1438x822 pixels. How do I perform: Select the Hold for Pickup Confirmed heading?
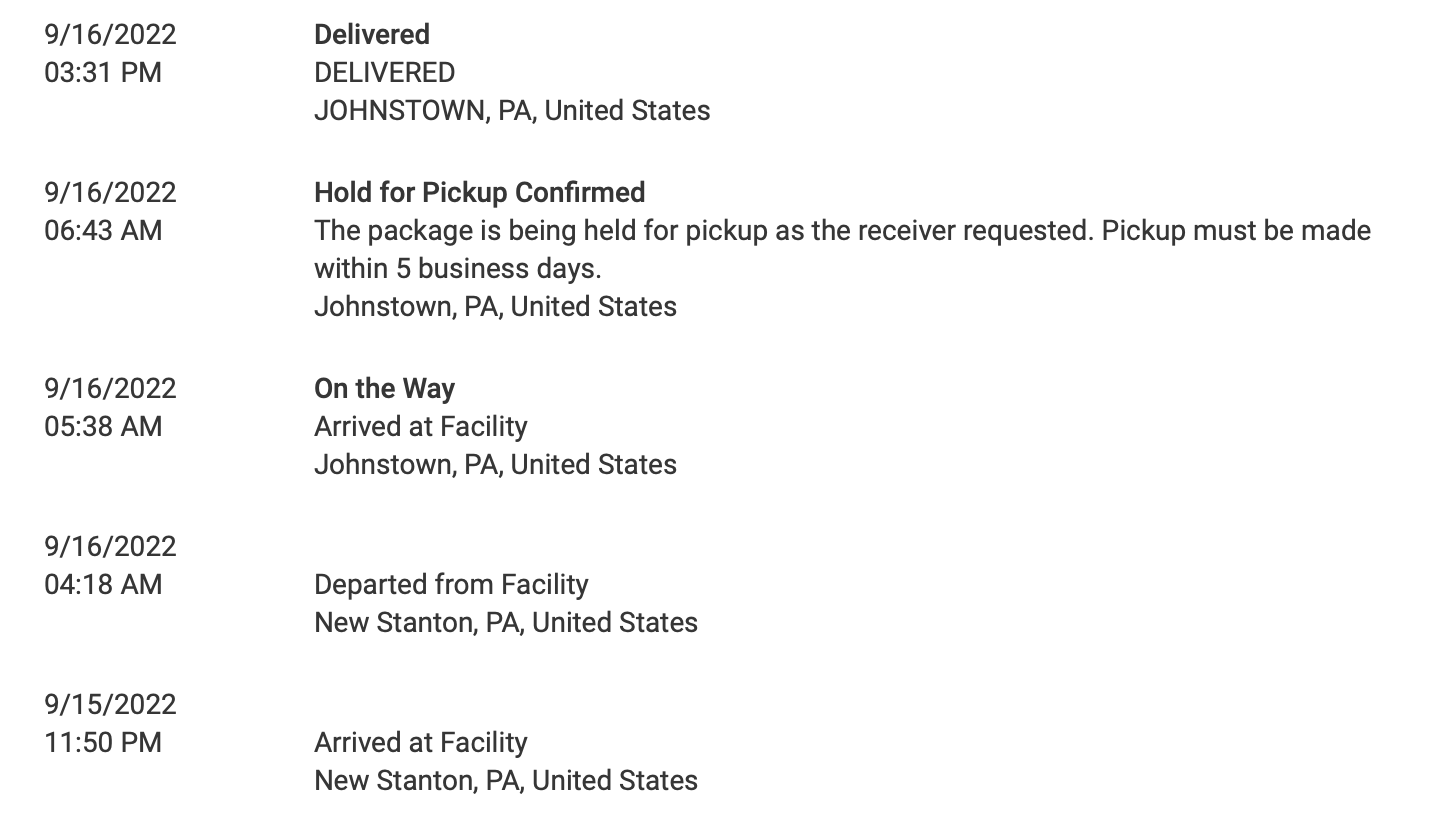[480, 192]
